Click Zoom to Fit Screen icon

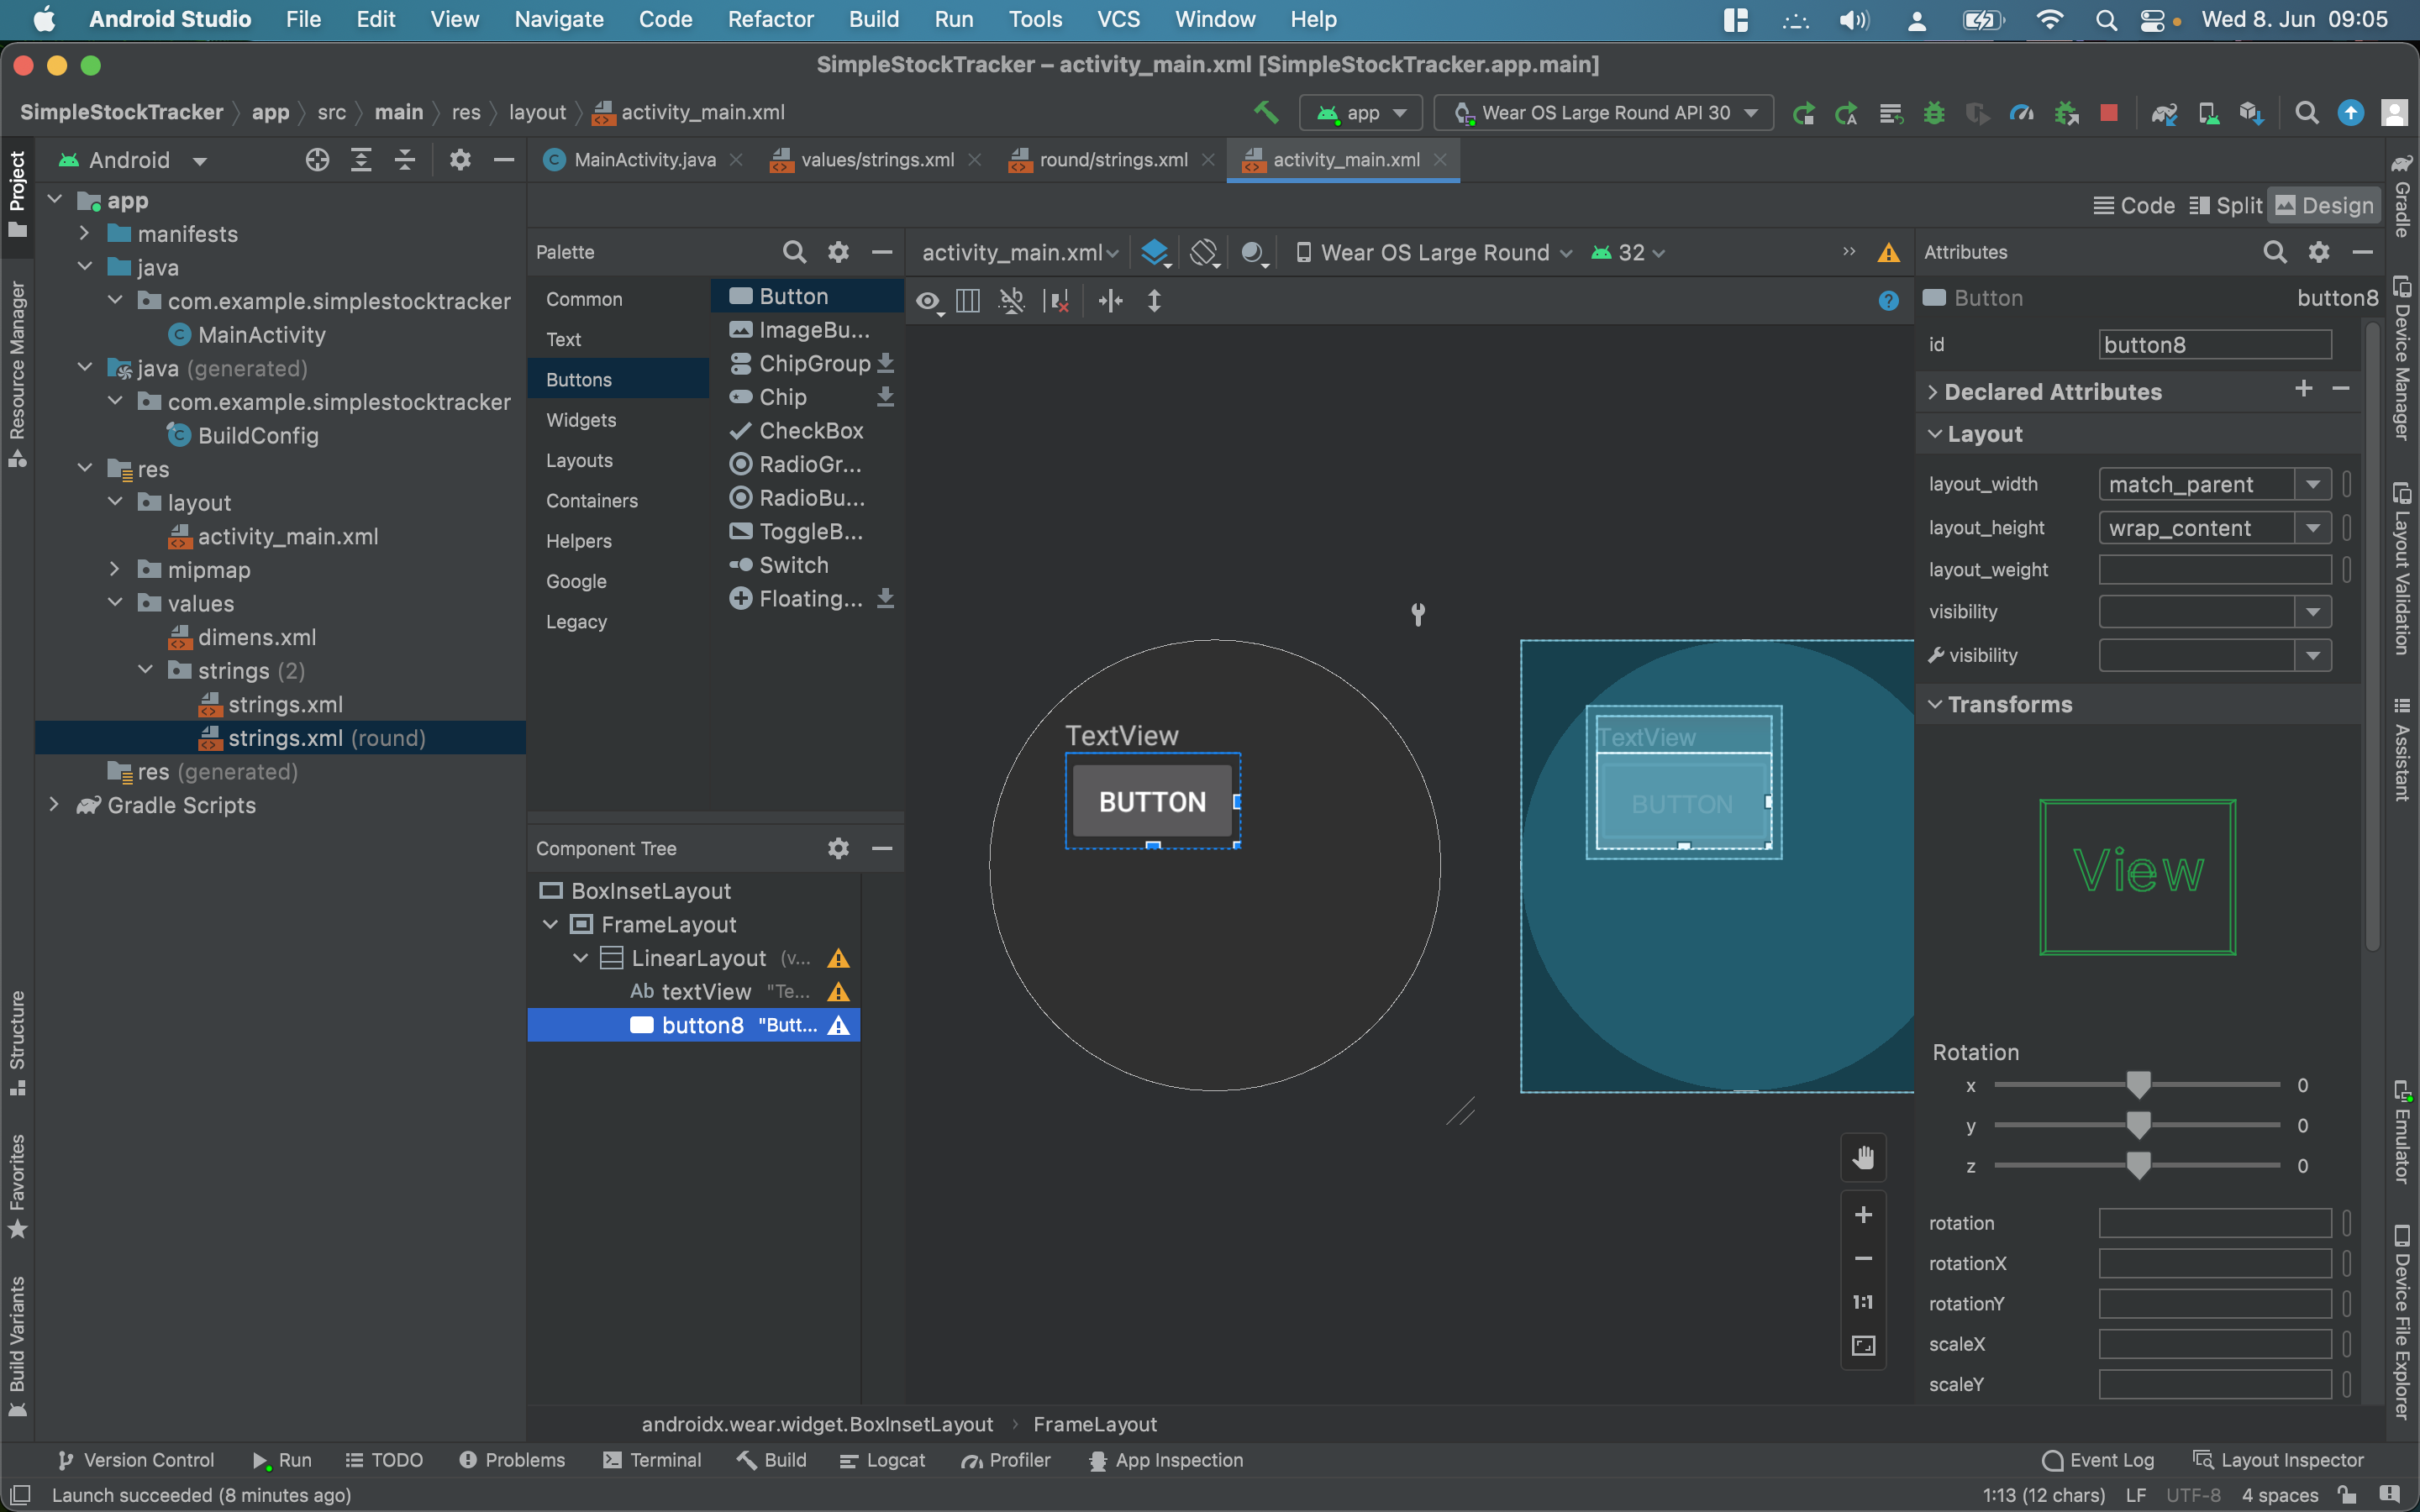[x=1863, y=1345]
